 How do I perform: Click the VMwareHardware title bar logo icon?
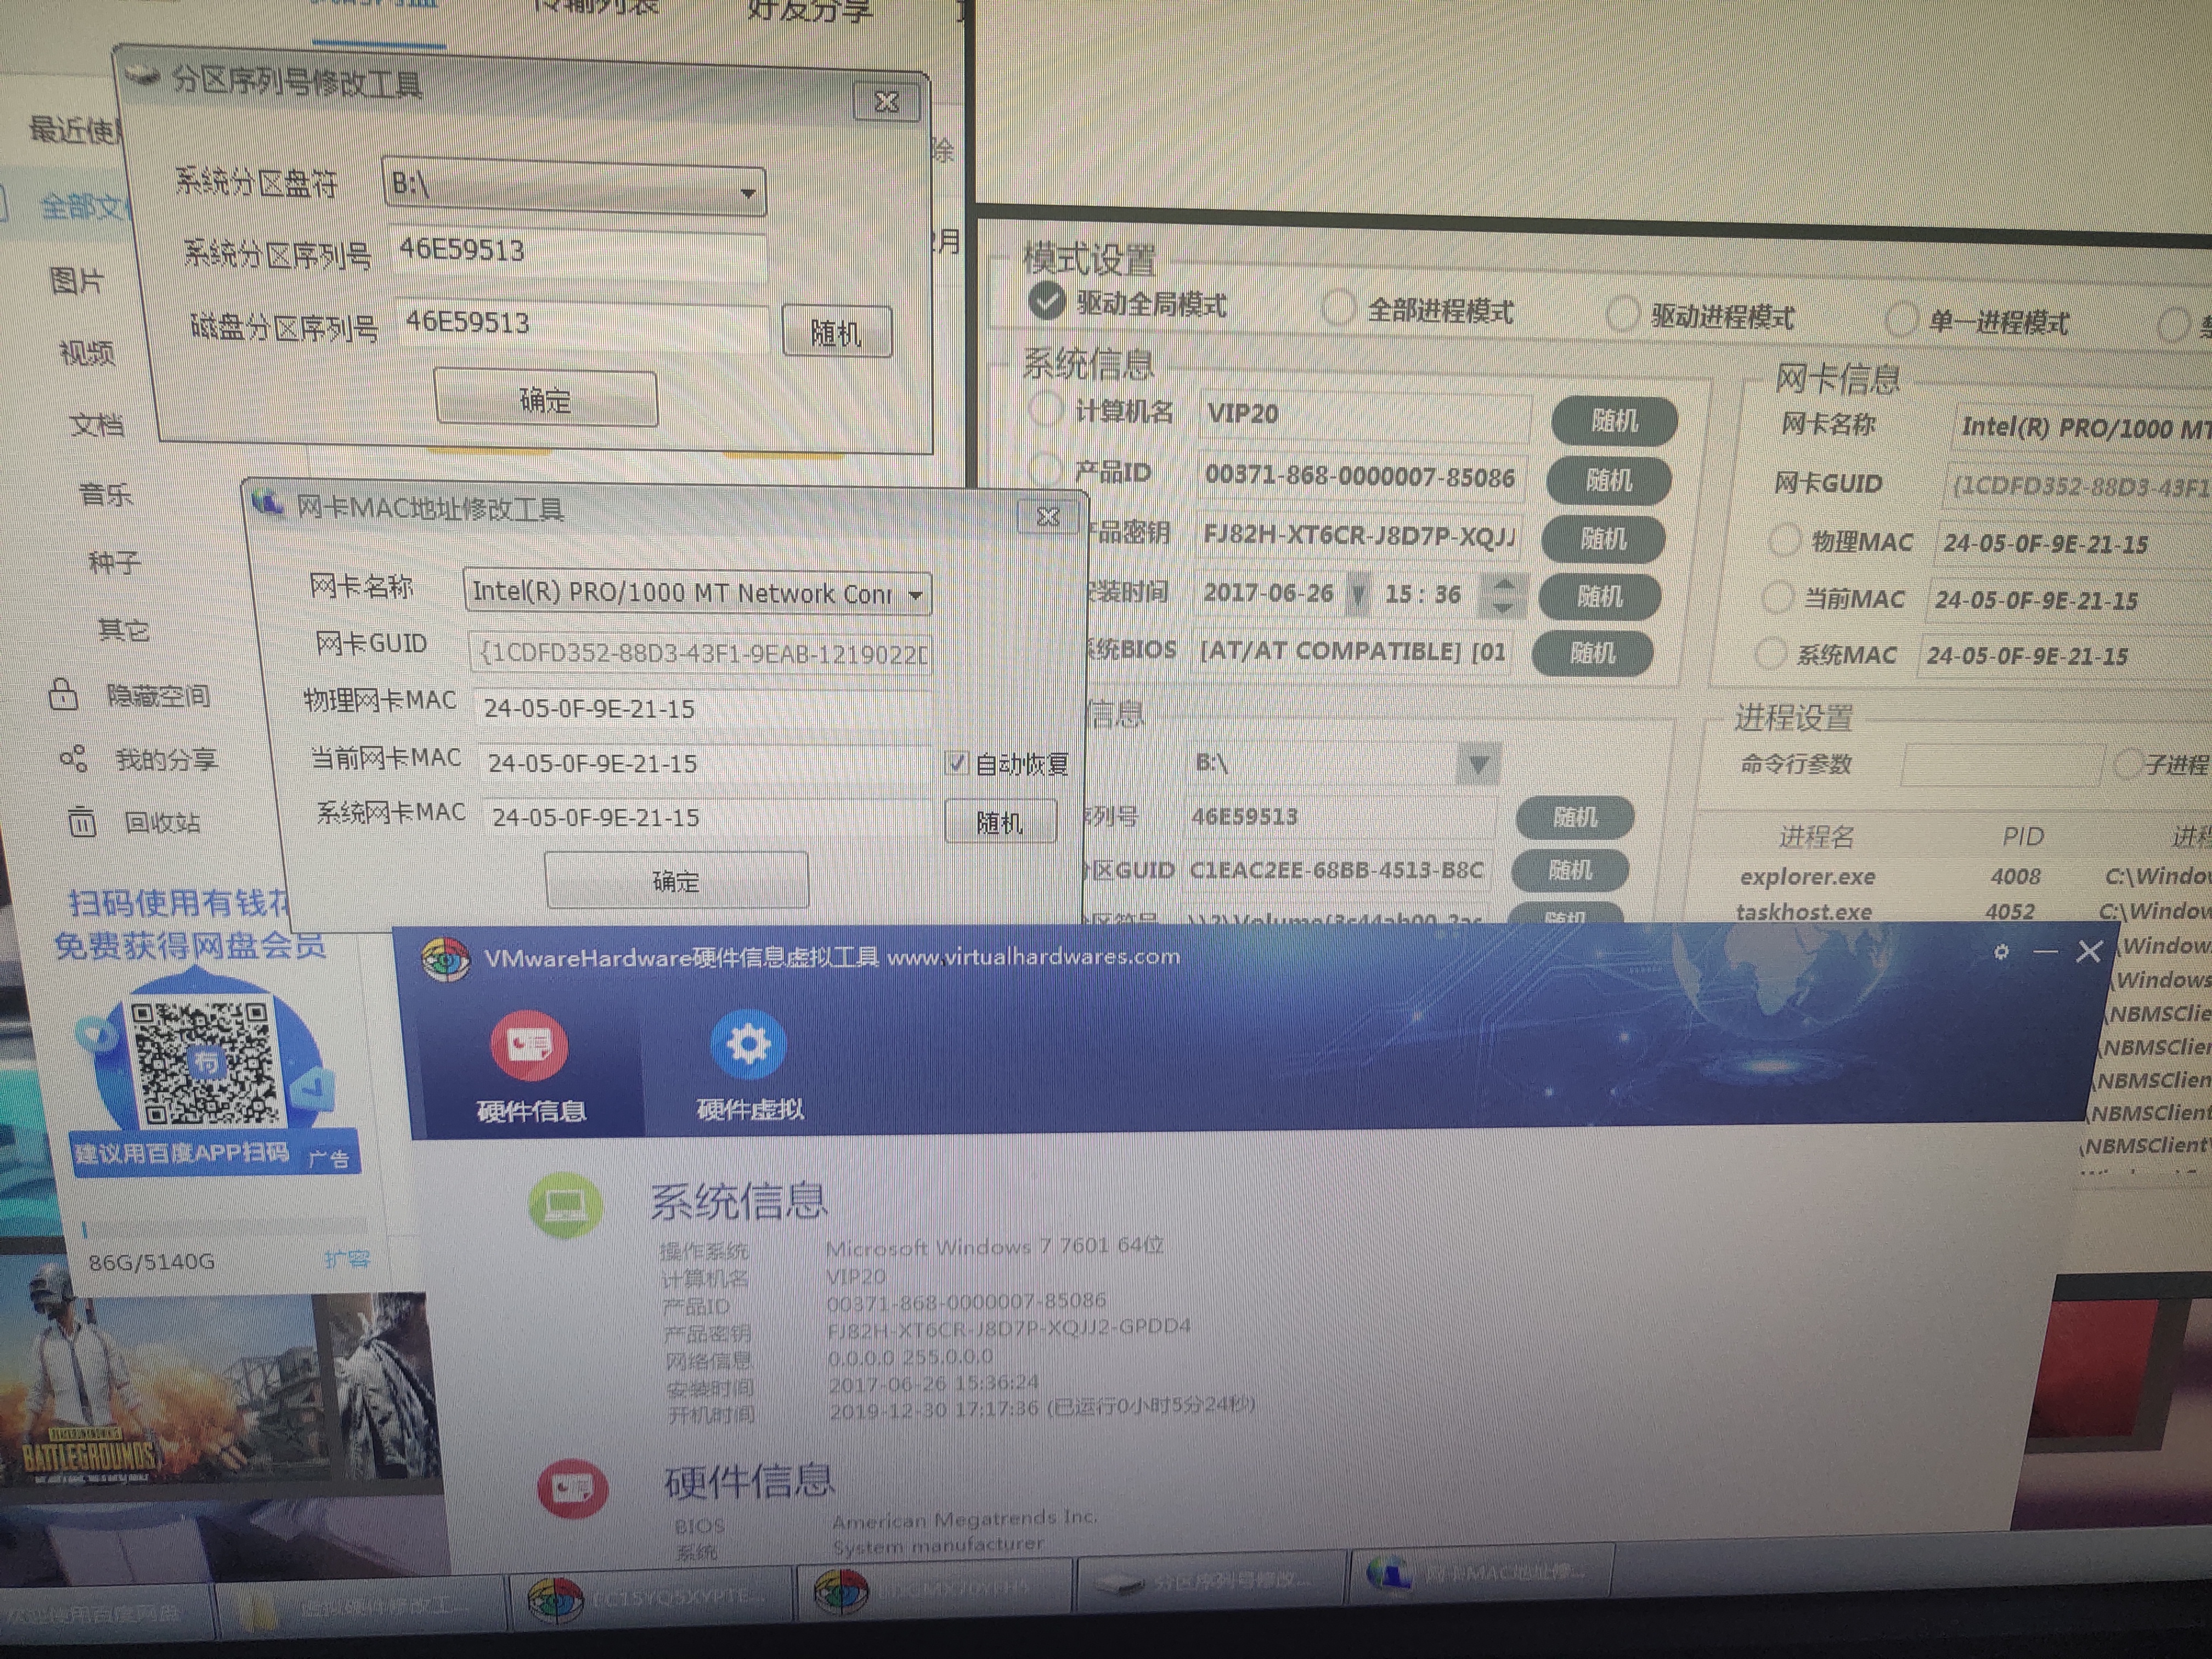pos(445,960)
